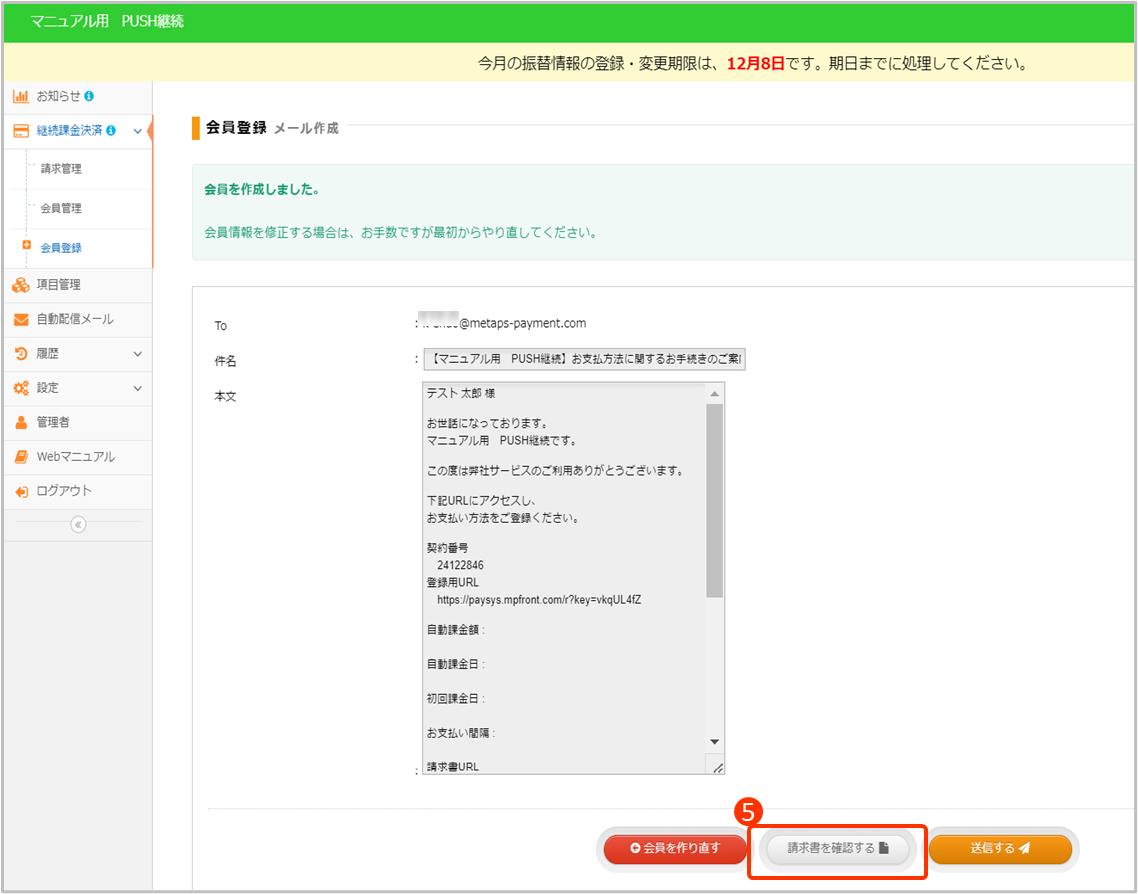Click the お知らせ bar chart icon
Viewport: 1138px width, 894px height.
(x=20, y=97)
